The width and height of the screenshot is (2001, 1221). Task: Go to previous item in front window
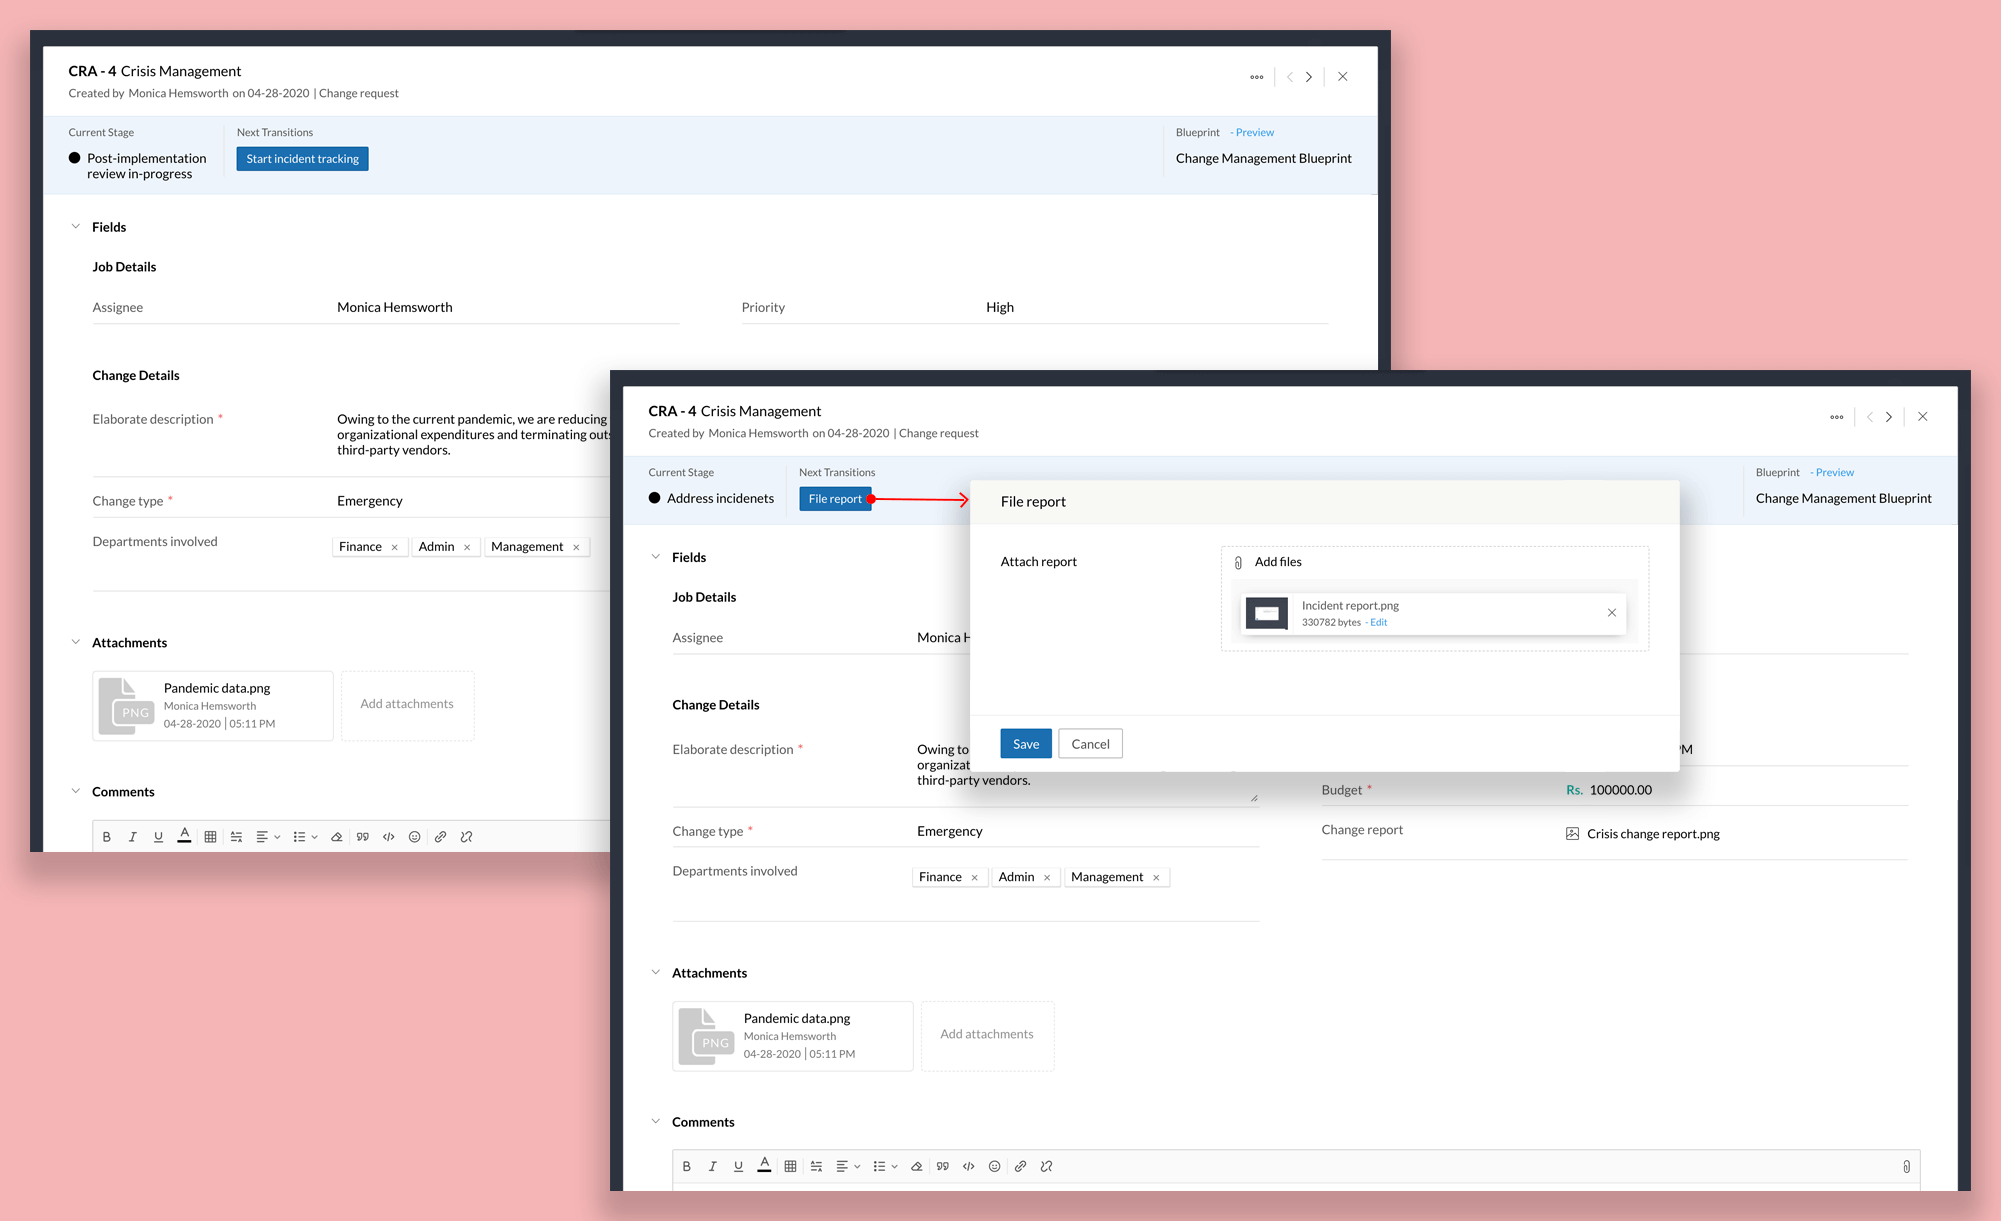(x=1870, y=417)
